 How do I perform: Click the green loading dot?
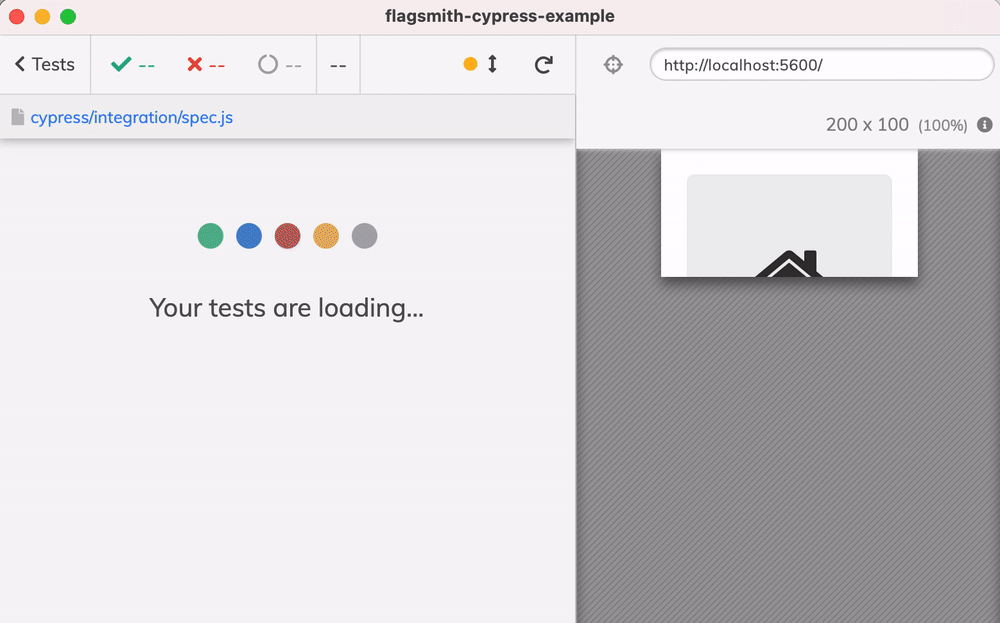[210, 236]
